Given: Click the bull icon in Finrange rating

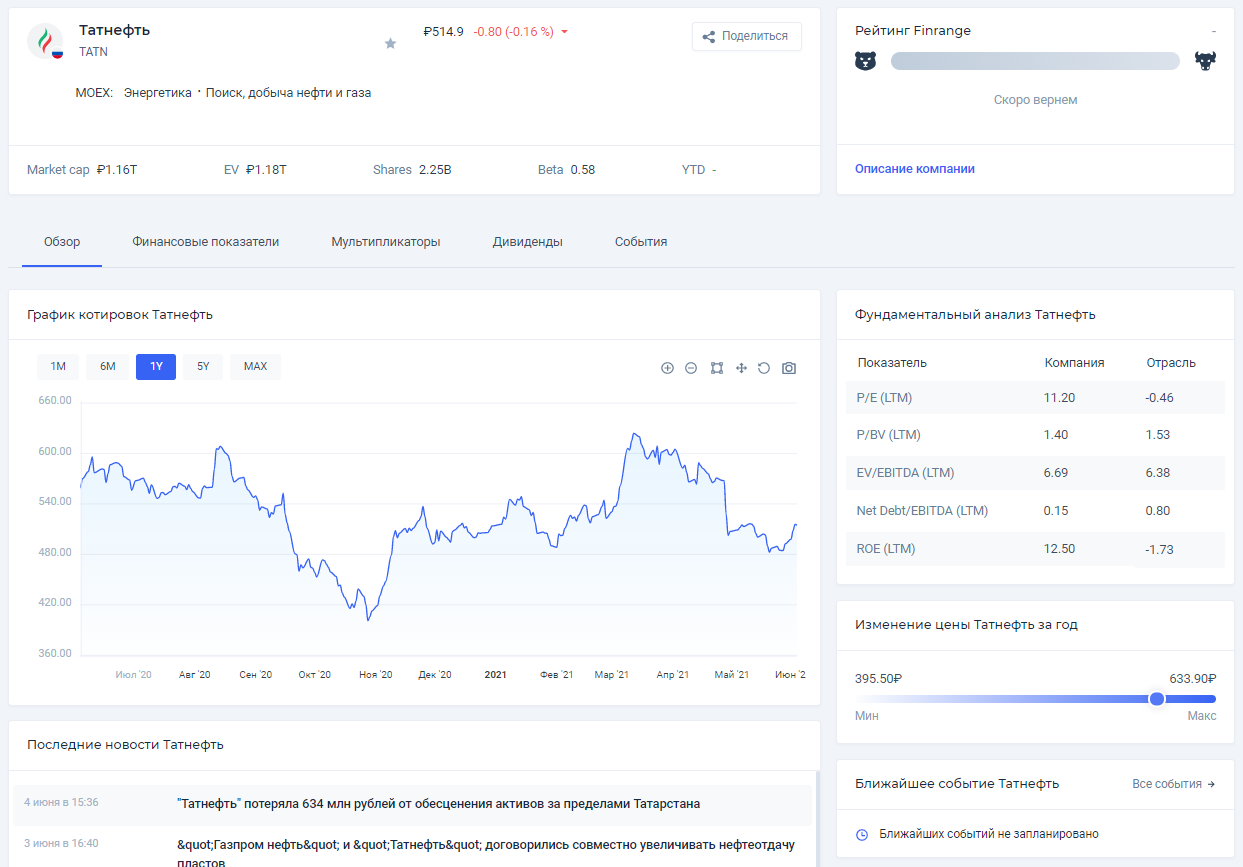Looking at the screenshot, I should point(1205,61).
